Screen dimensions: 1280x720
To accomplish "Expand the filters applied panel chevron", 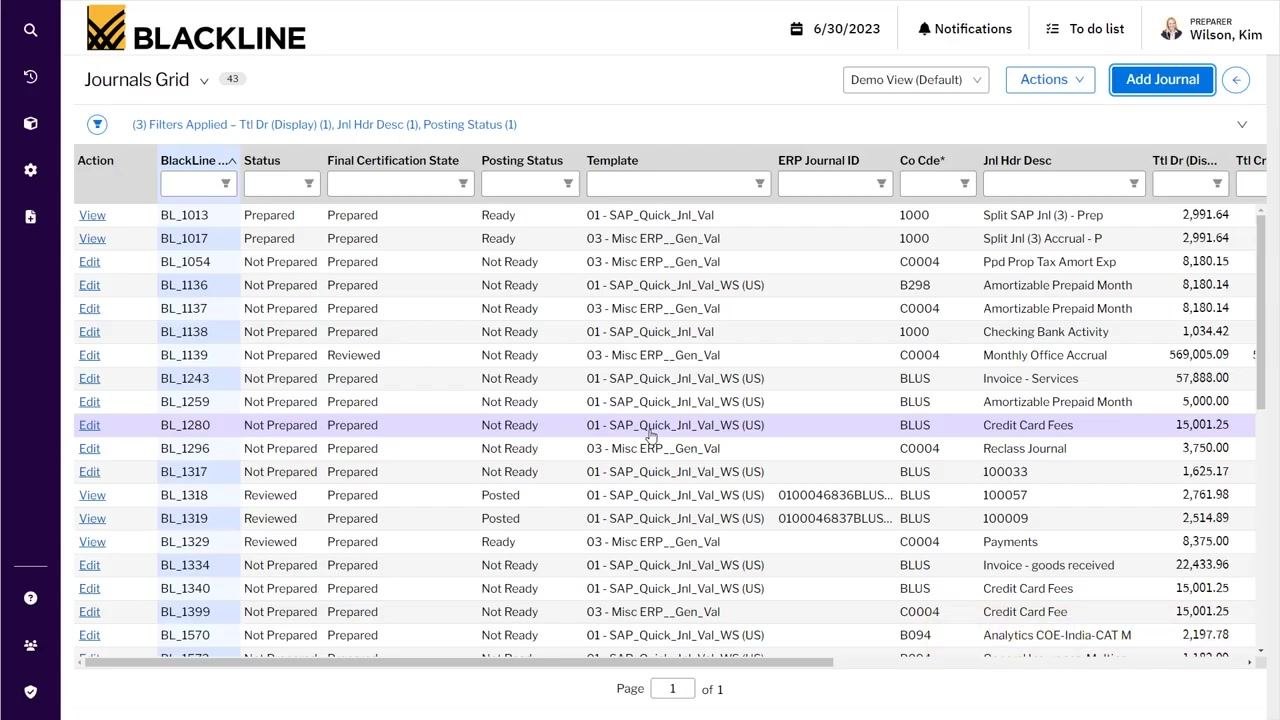I will 1242,125.
